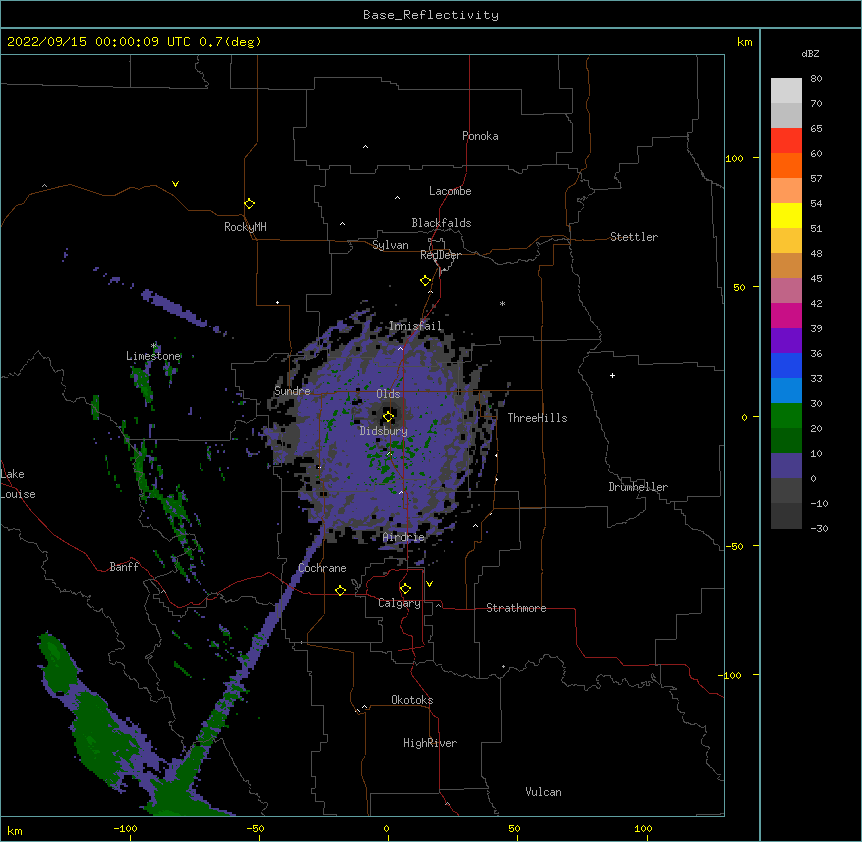Image resolution: width=862 pixels, height=842 pixels.
Task: Click the Lake Louise label
Action: pos(18,484)
